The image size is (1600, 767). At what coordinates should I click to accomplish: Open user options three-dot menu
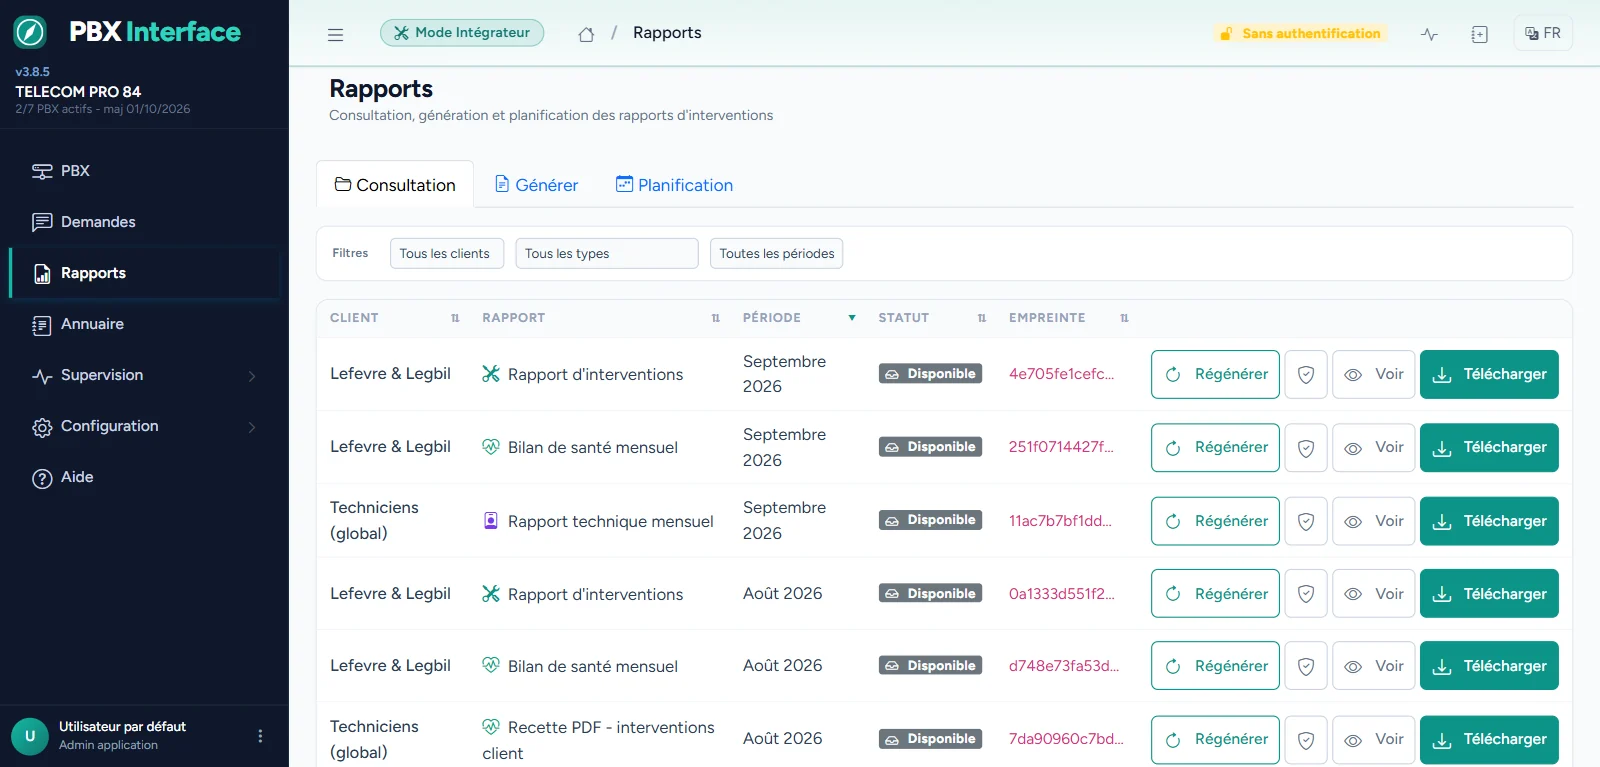[x=260, y=736]
